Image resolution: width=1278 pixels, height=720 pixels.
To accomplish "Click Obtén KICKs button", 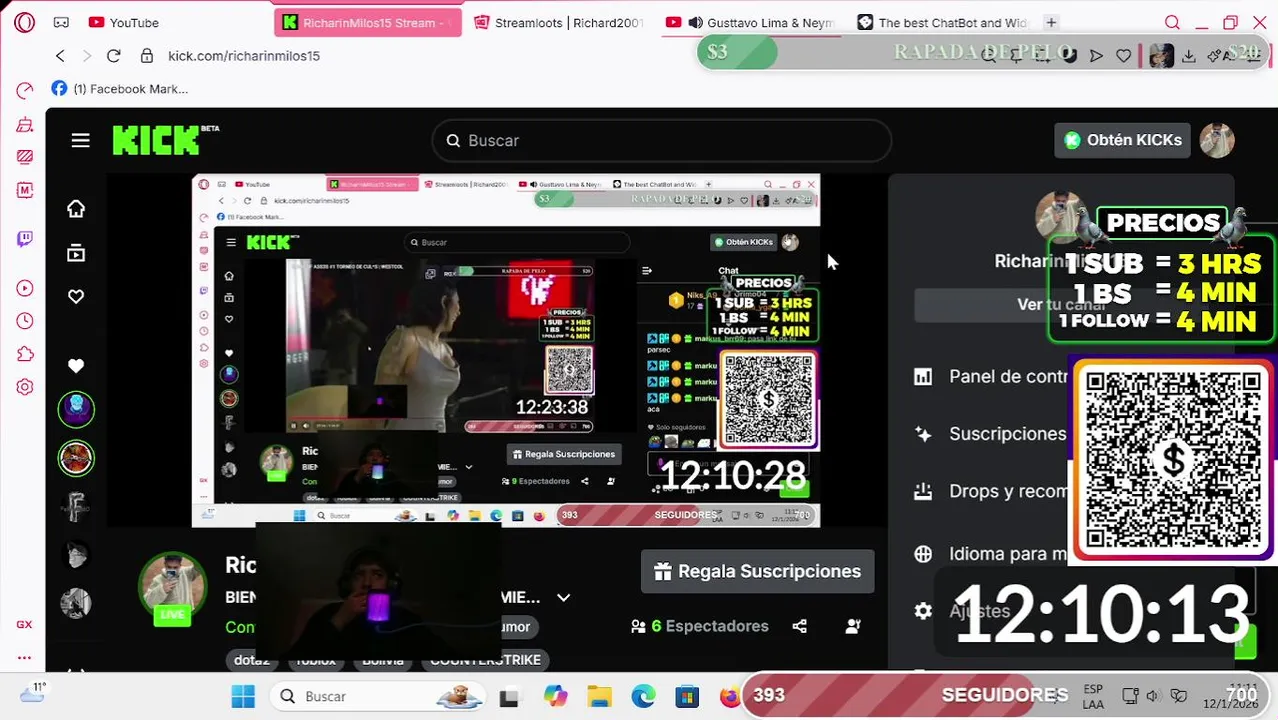I will click(x=1122, y=140).
